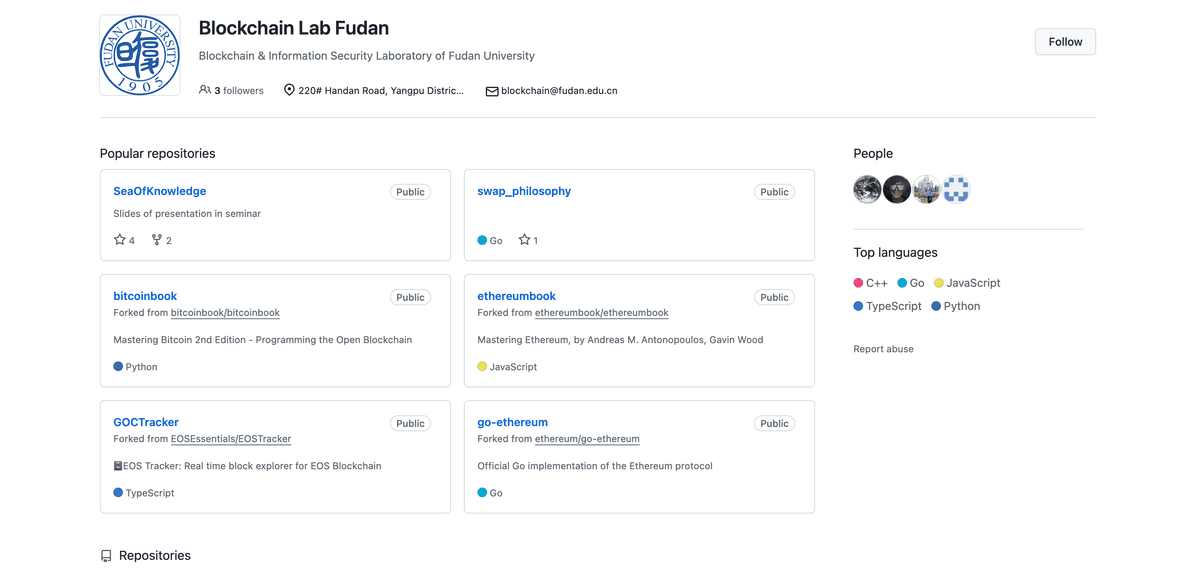Click the Go language dot on go-ethereum
Image resolution: width=1200 pixels, height=576 pixels.
482,492
